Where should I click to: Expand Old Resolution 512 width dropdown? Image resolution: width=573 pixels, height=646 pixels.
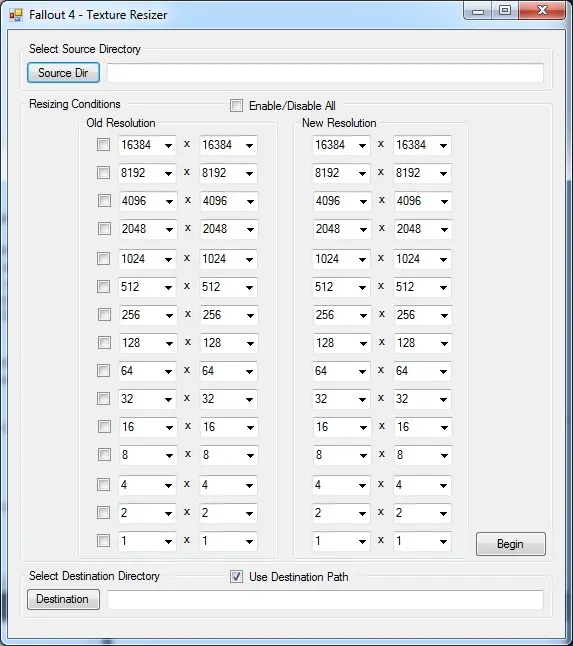147,288
